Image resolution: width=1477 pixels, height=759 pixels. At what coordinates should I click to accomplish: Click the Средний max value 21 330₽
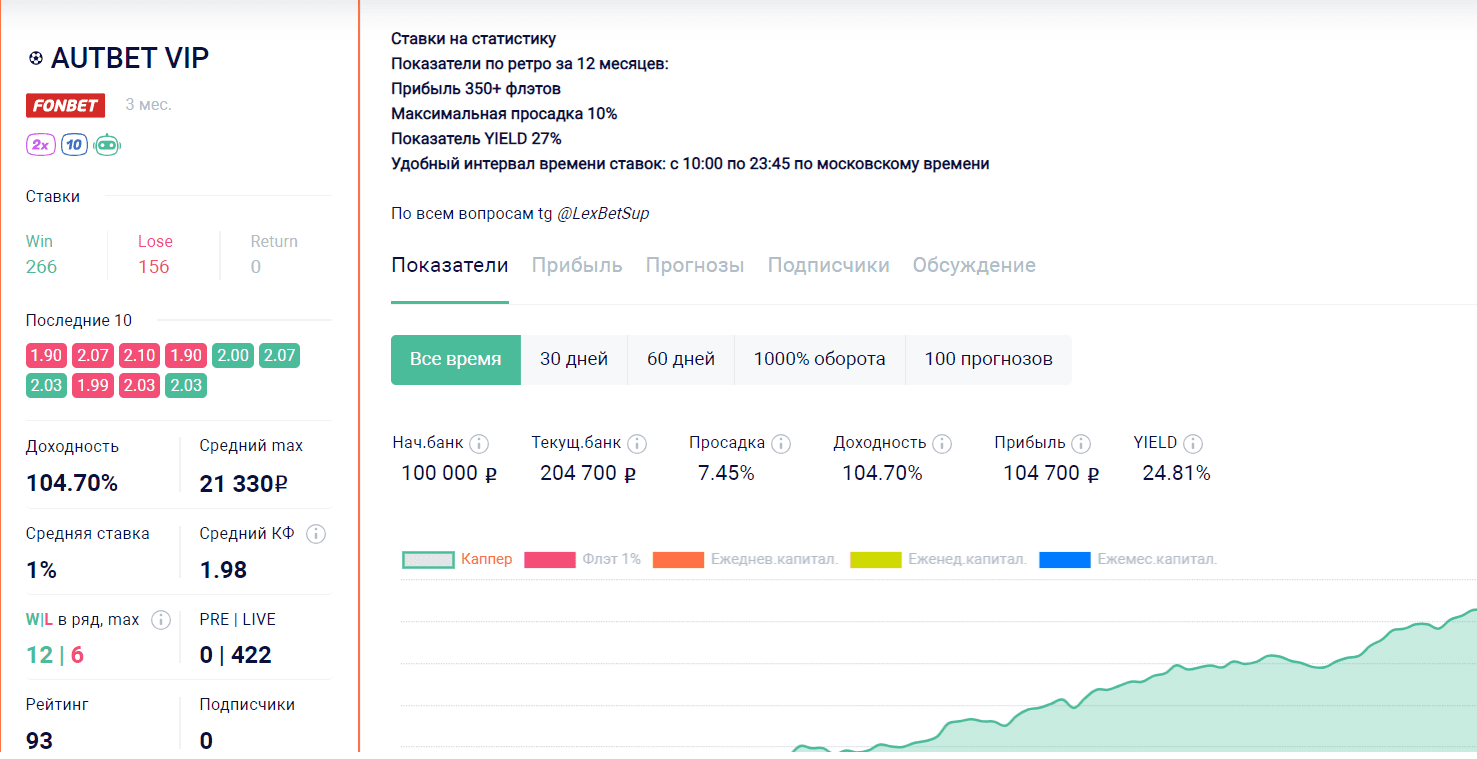244,484
